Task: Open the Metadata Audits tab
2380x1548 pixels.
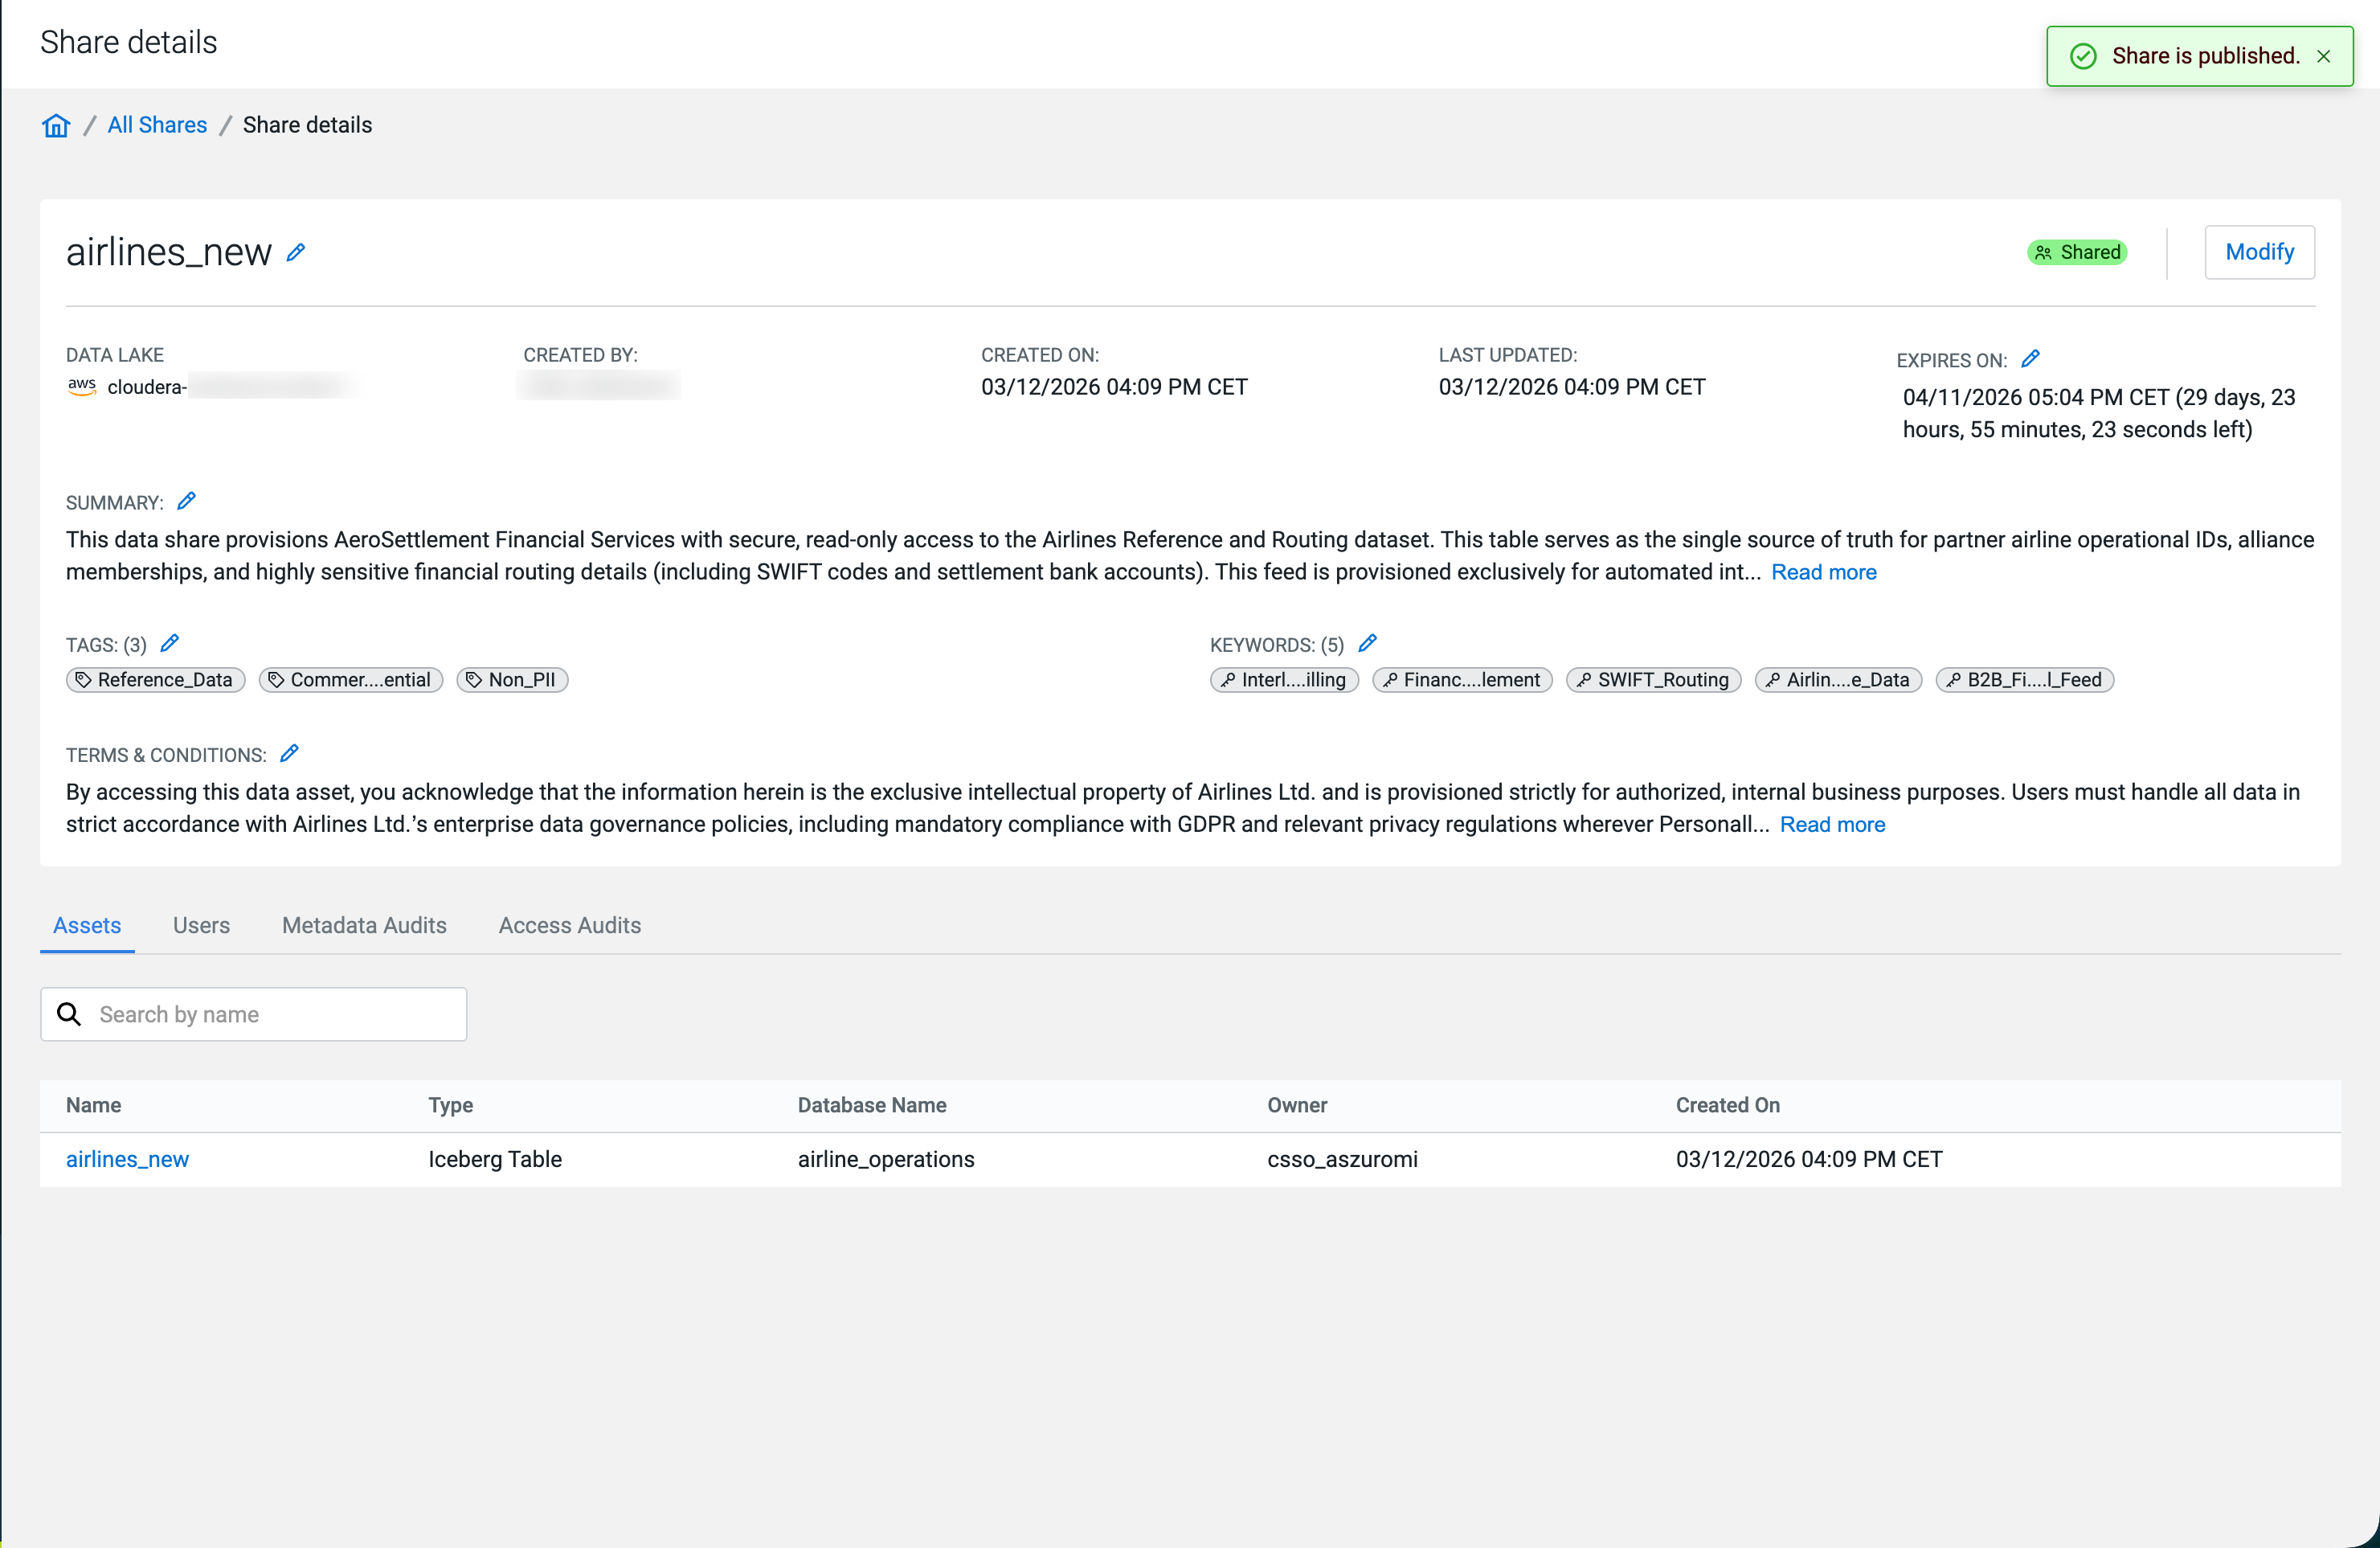Action: coord(364,925)
